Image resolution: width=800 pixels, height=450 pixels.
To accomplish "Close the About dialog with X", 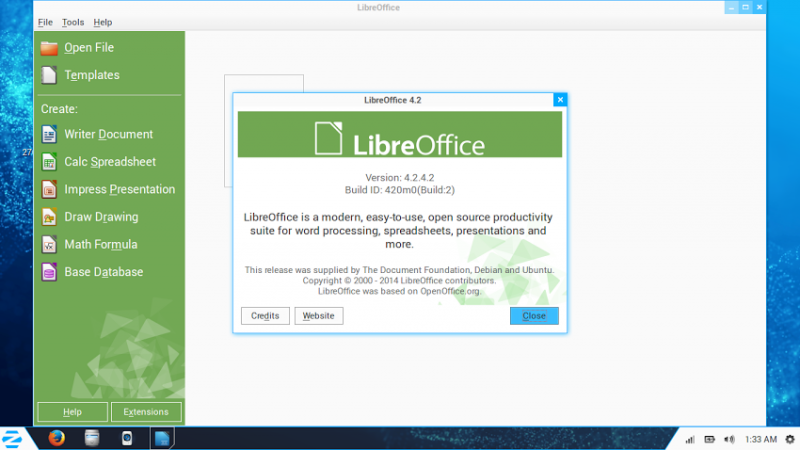I will pyautogui.click(x=560, y=99).
